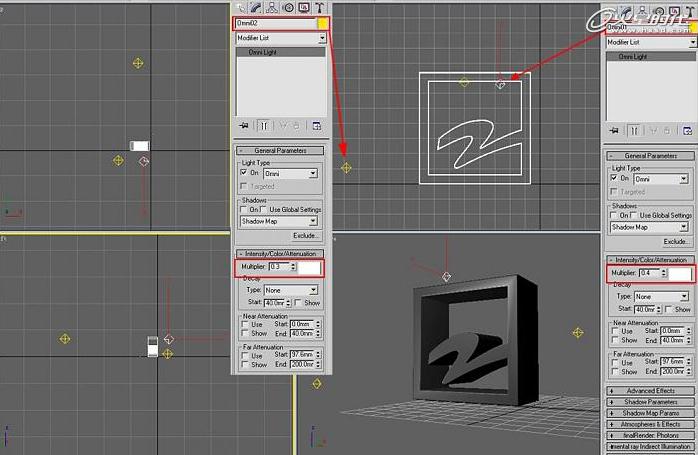Screen dimensions: 698x455
Task: Enable Near Attenuation Show in Omni01 panel
Action: point(615,340)
